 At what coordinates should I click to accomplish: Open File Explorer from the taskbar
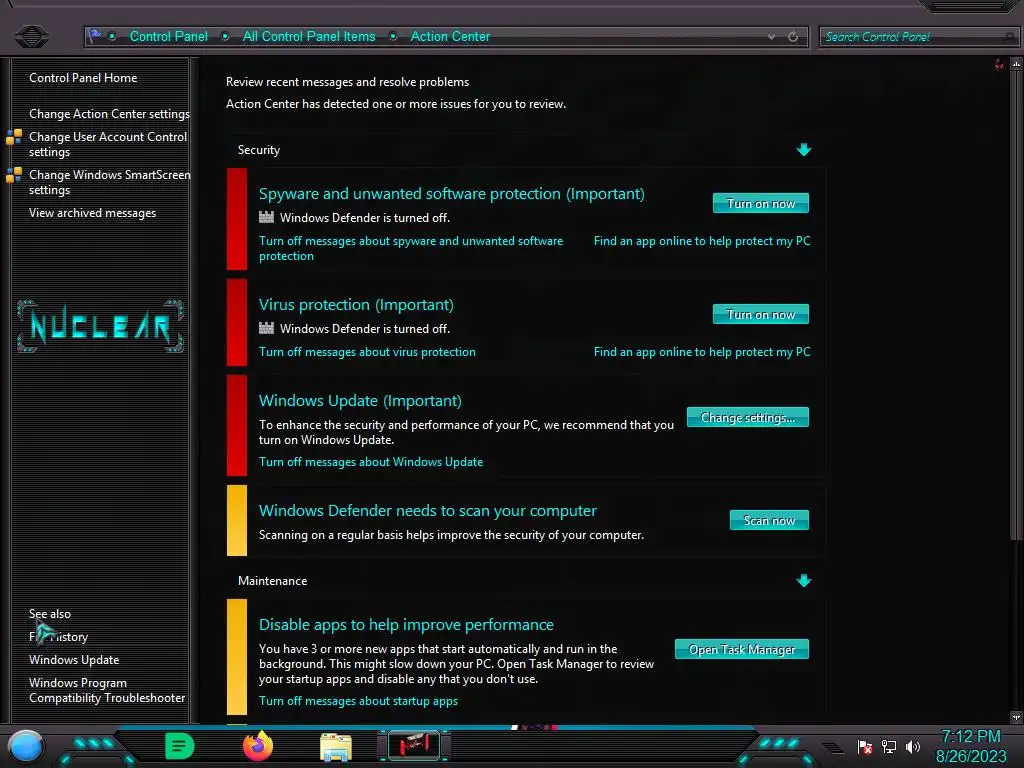coord(336,747)
